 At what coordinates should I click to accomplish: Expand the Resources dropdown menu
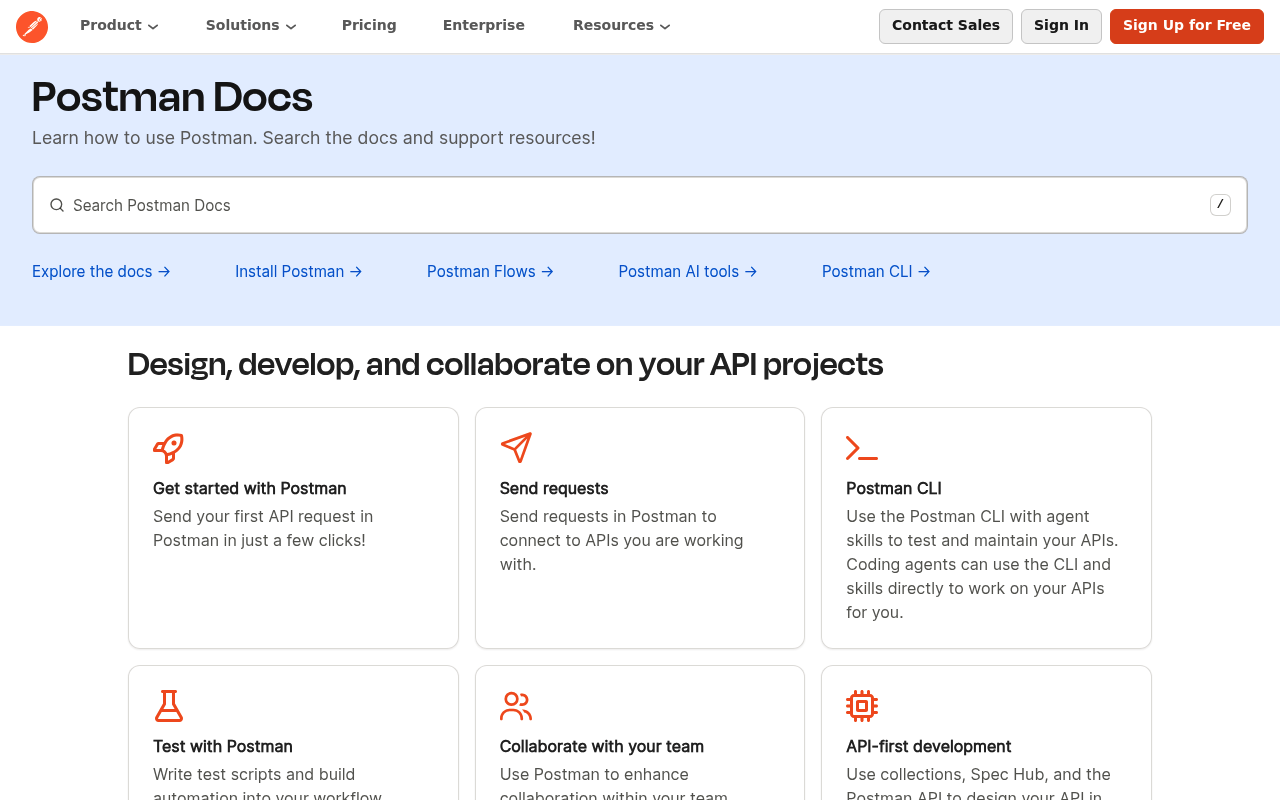[622, 25]
